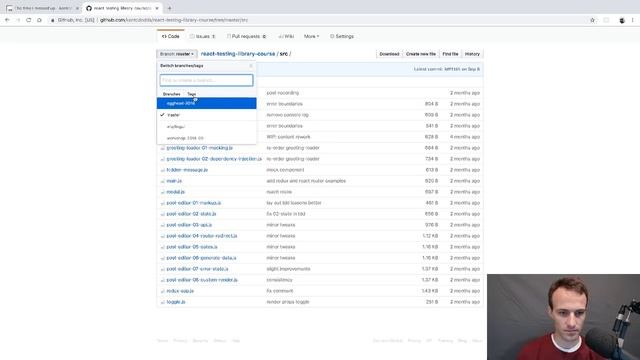Choose the third branch below master
640x360 pixels.
pos(207,127)
